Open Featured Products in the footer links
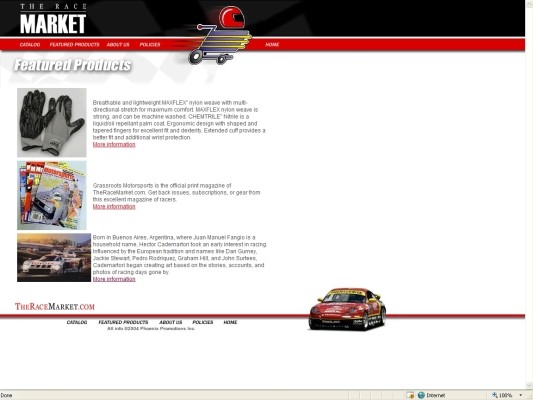533x400 pixels. [123, 322]
